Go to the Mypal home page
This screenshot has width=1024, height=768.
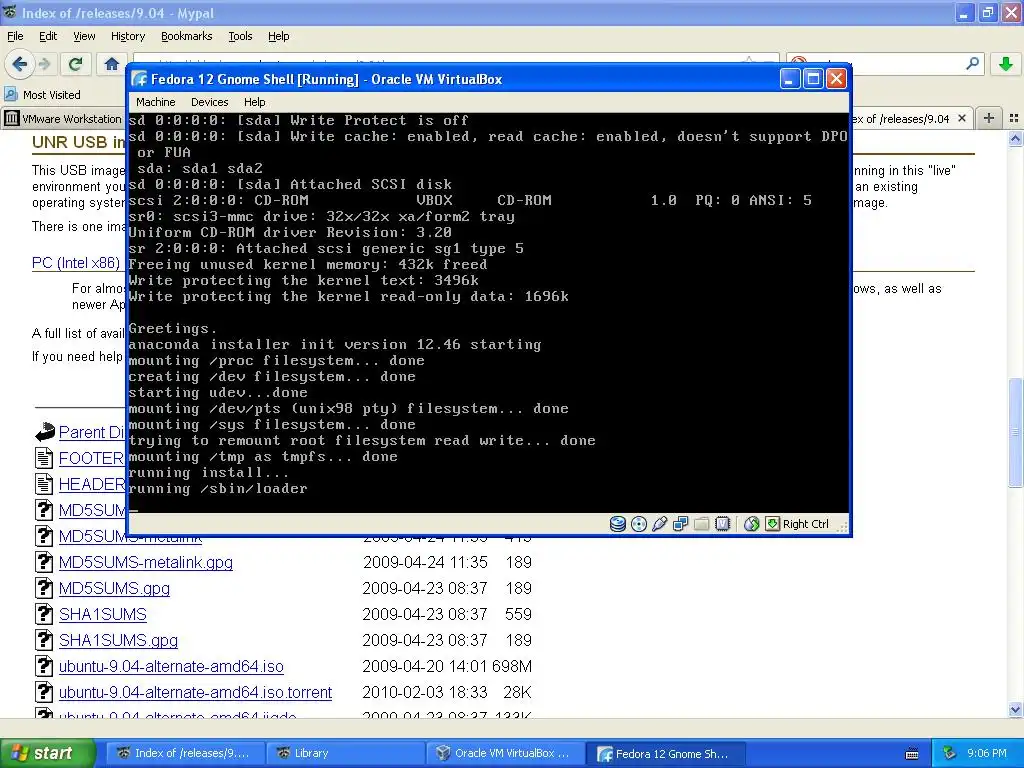pyautogui.click(x=112, y=64)
